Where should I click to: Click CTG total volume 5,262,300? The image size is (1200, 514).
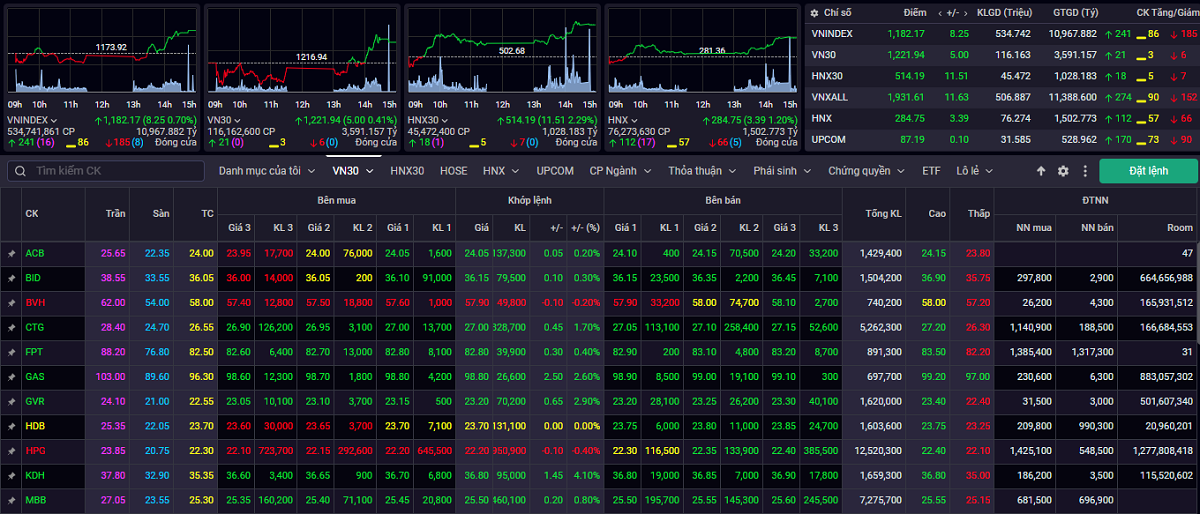coord(882,327)
